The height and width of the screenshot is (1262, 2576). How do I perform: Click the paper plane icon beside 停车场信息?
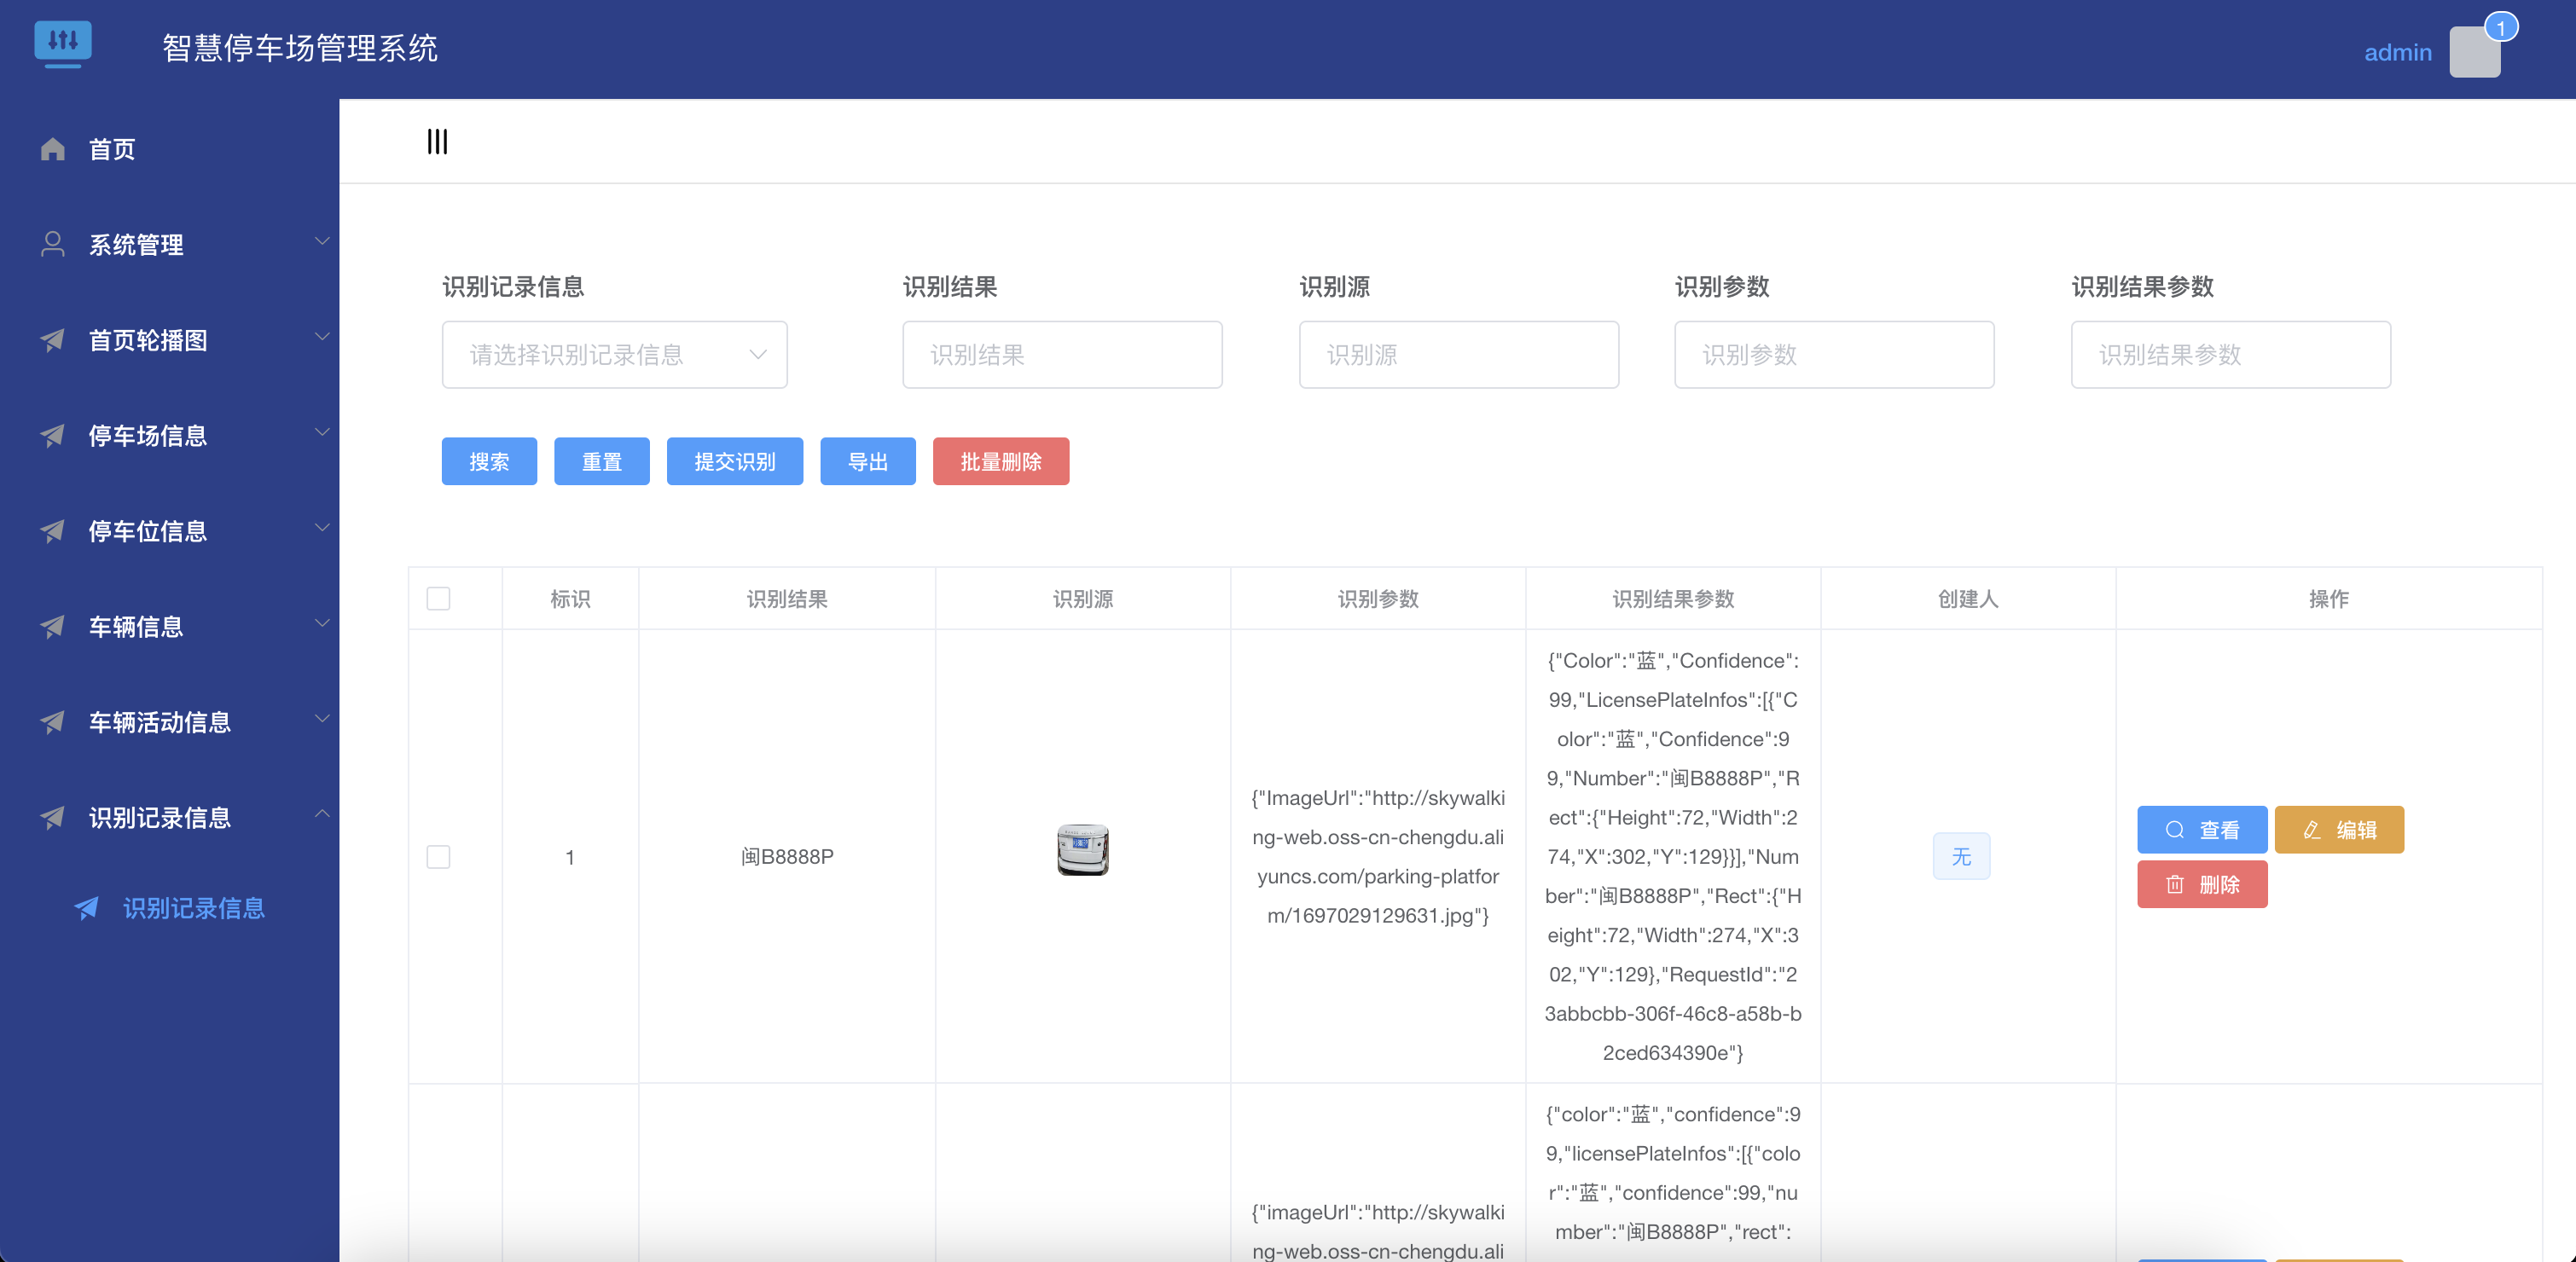tap(53, 435)
